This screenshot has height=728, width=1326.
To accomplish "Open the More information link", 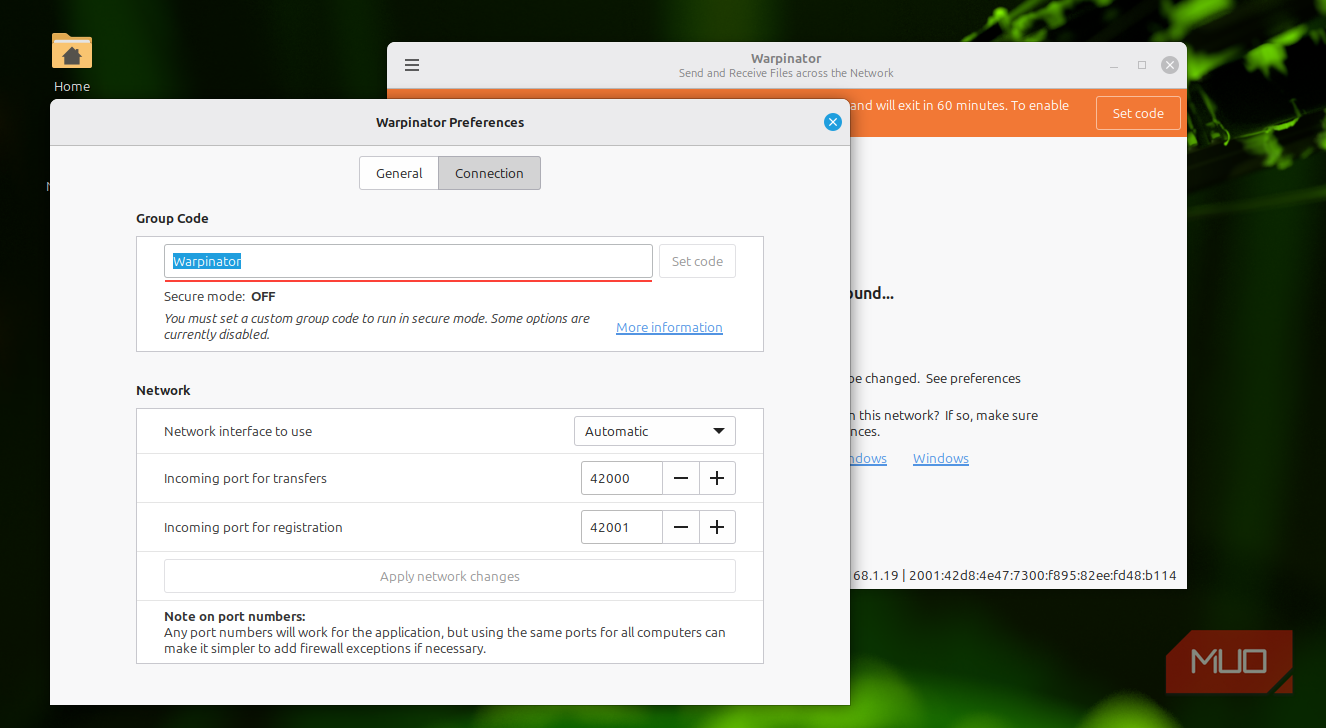I will click(x=669, y=327).
